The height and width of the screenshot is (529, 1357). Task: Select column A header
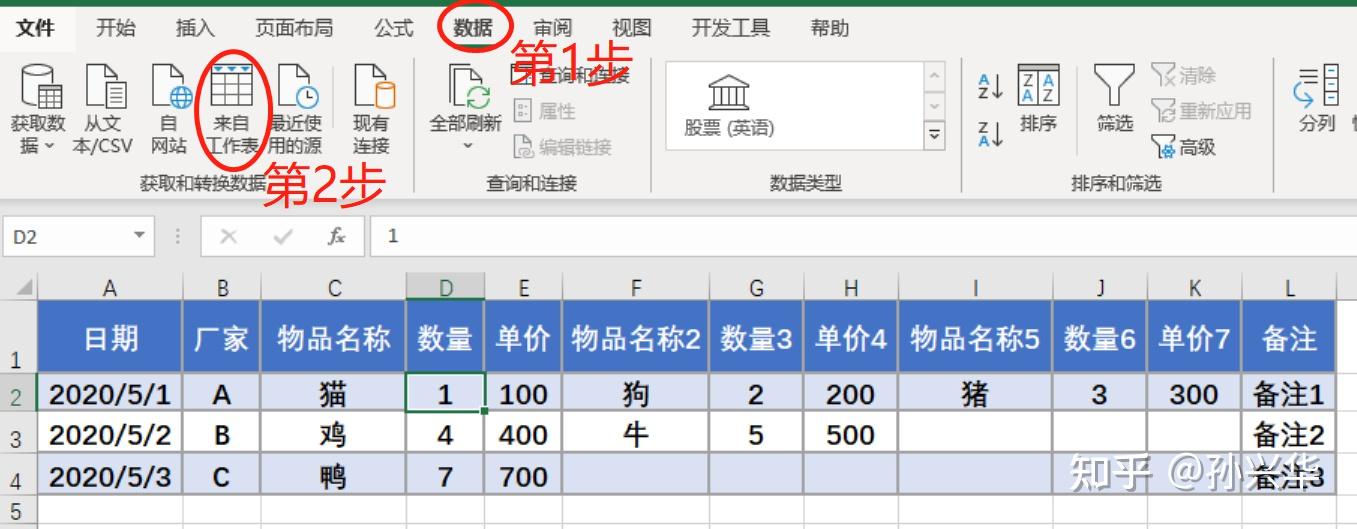pos(110,288)
